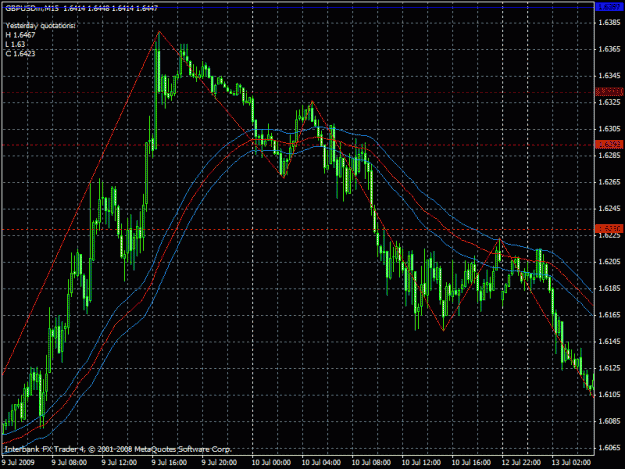Click the '10 Jul 04:00' time axis label
625x469 pixels.
pyautogui.click(x=321, y=463)
